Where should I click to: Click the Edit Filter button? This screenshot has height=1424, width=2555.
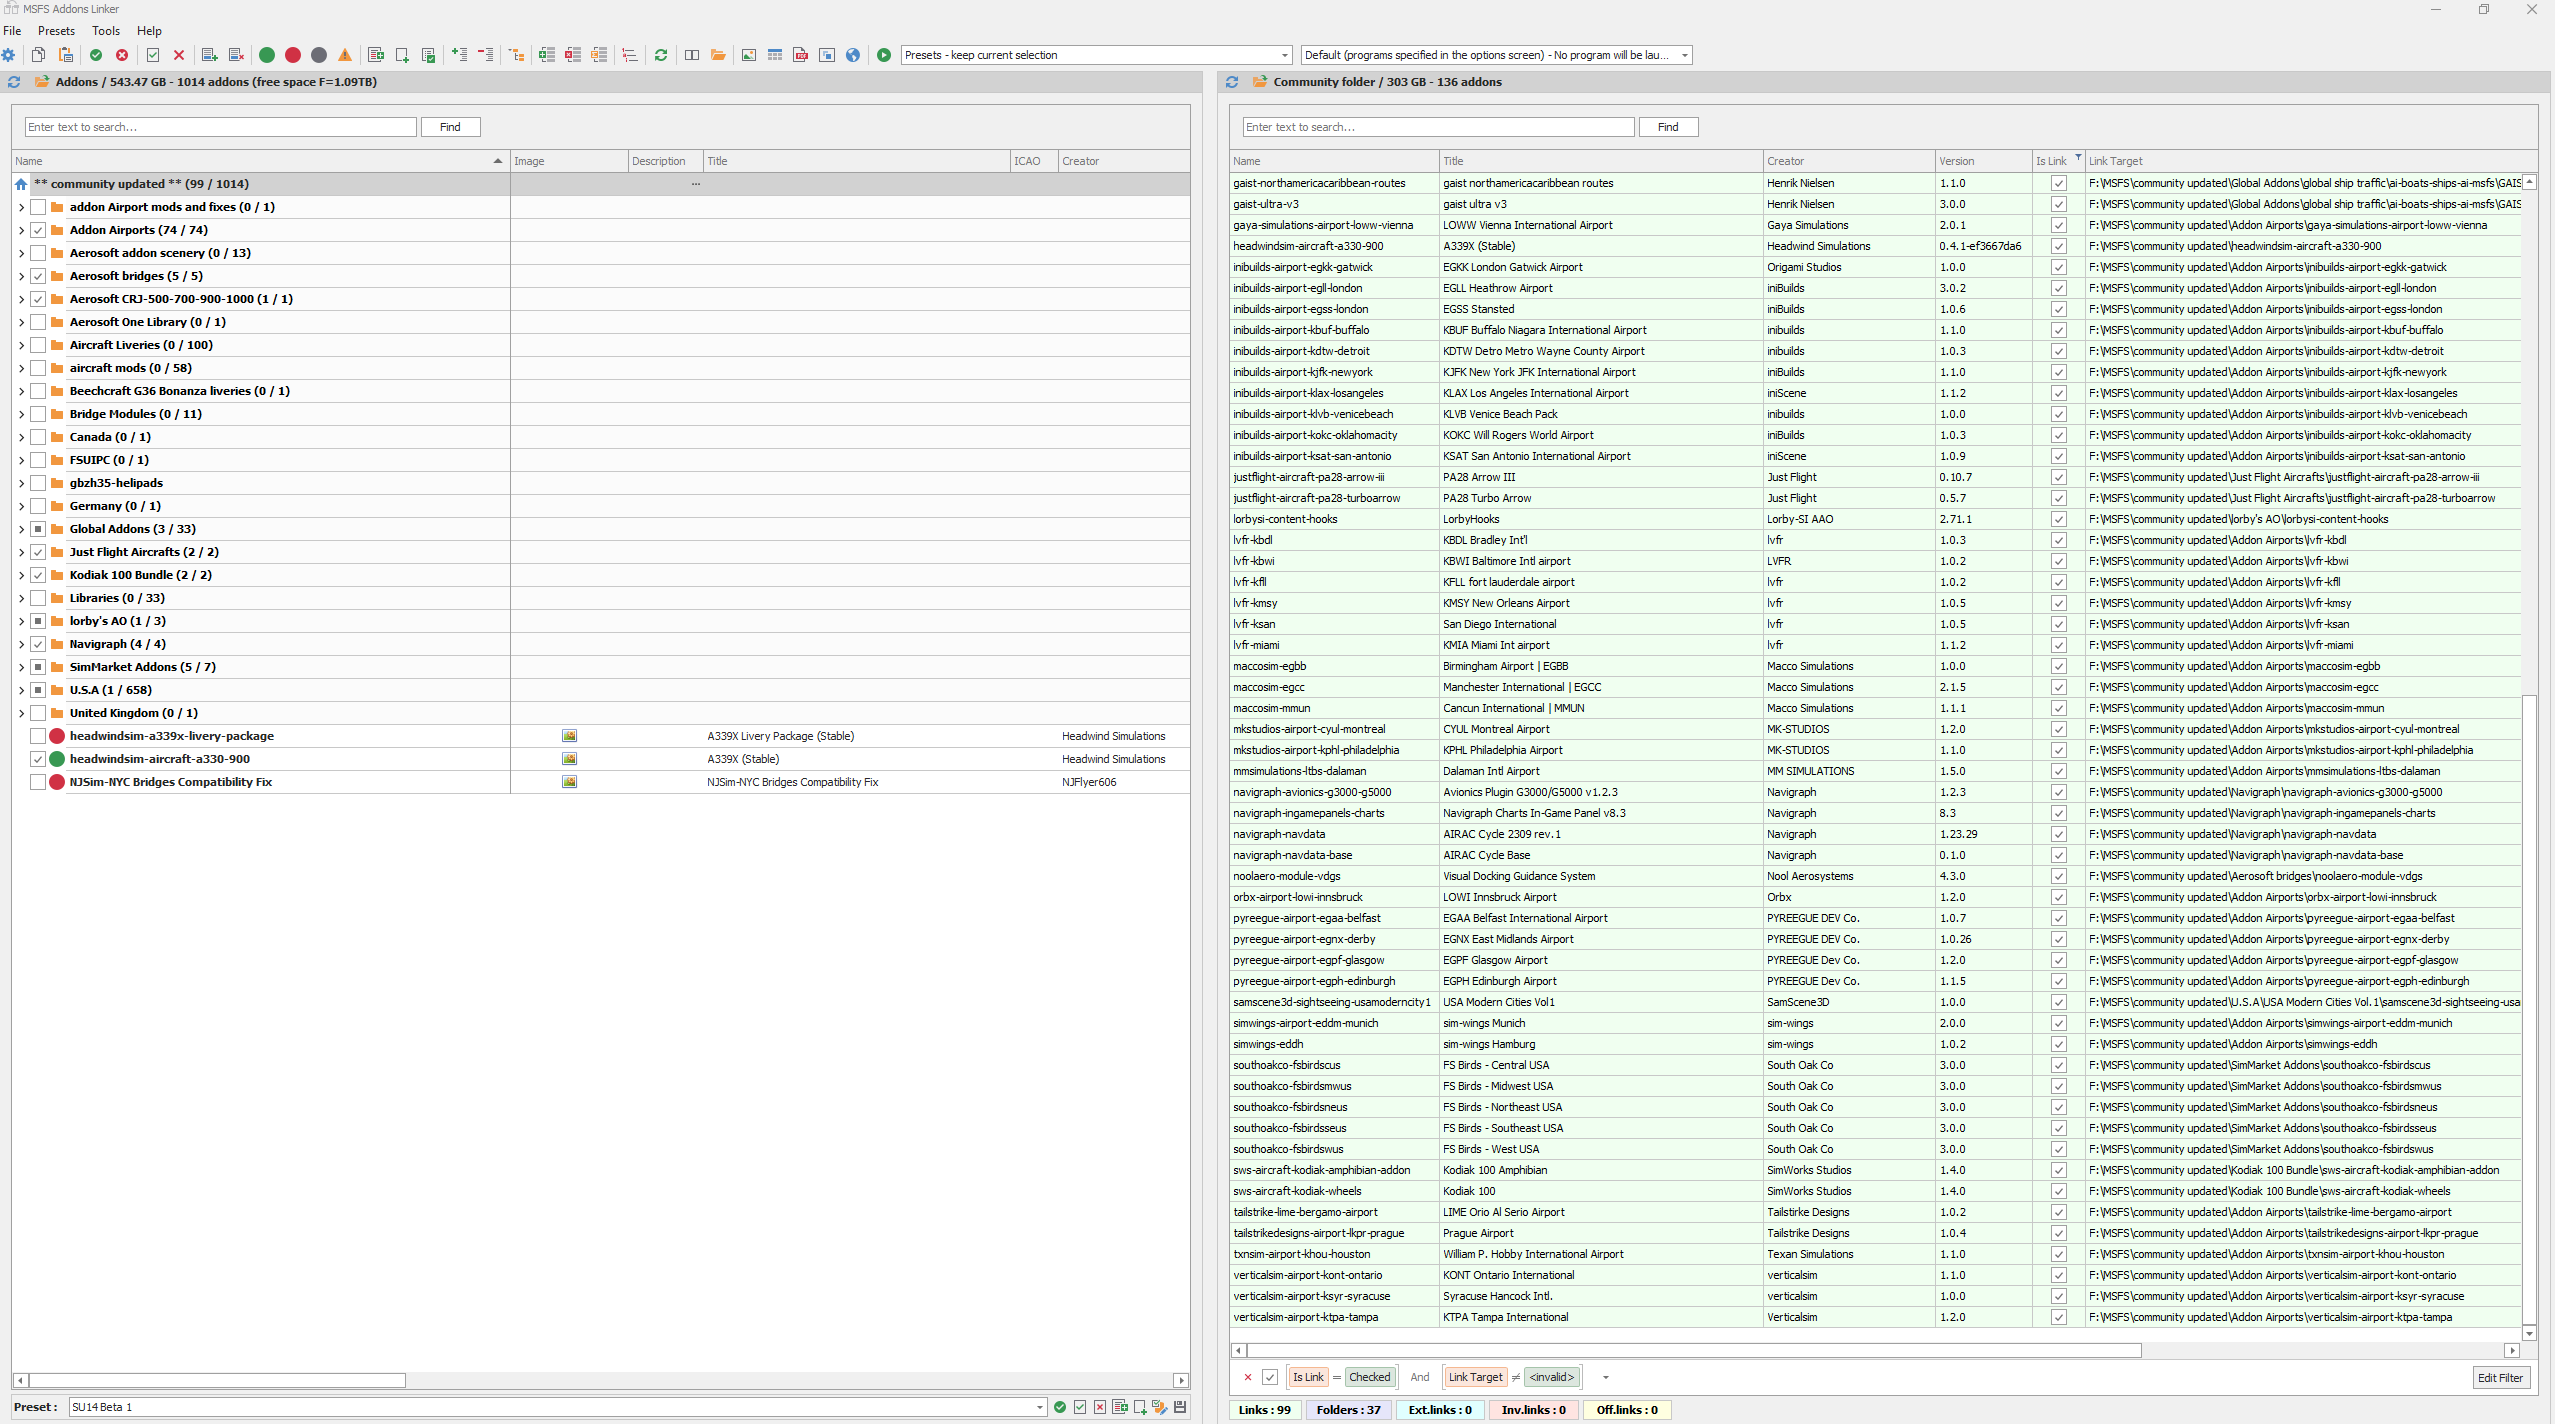(x=2500, y=1377)
